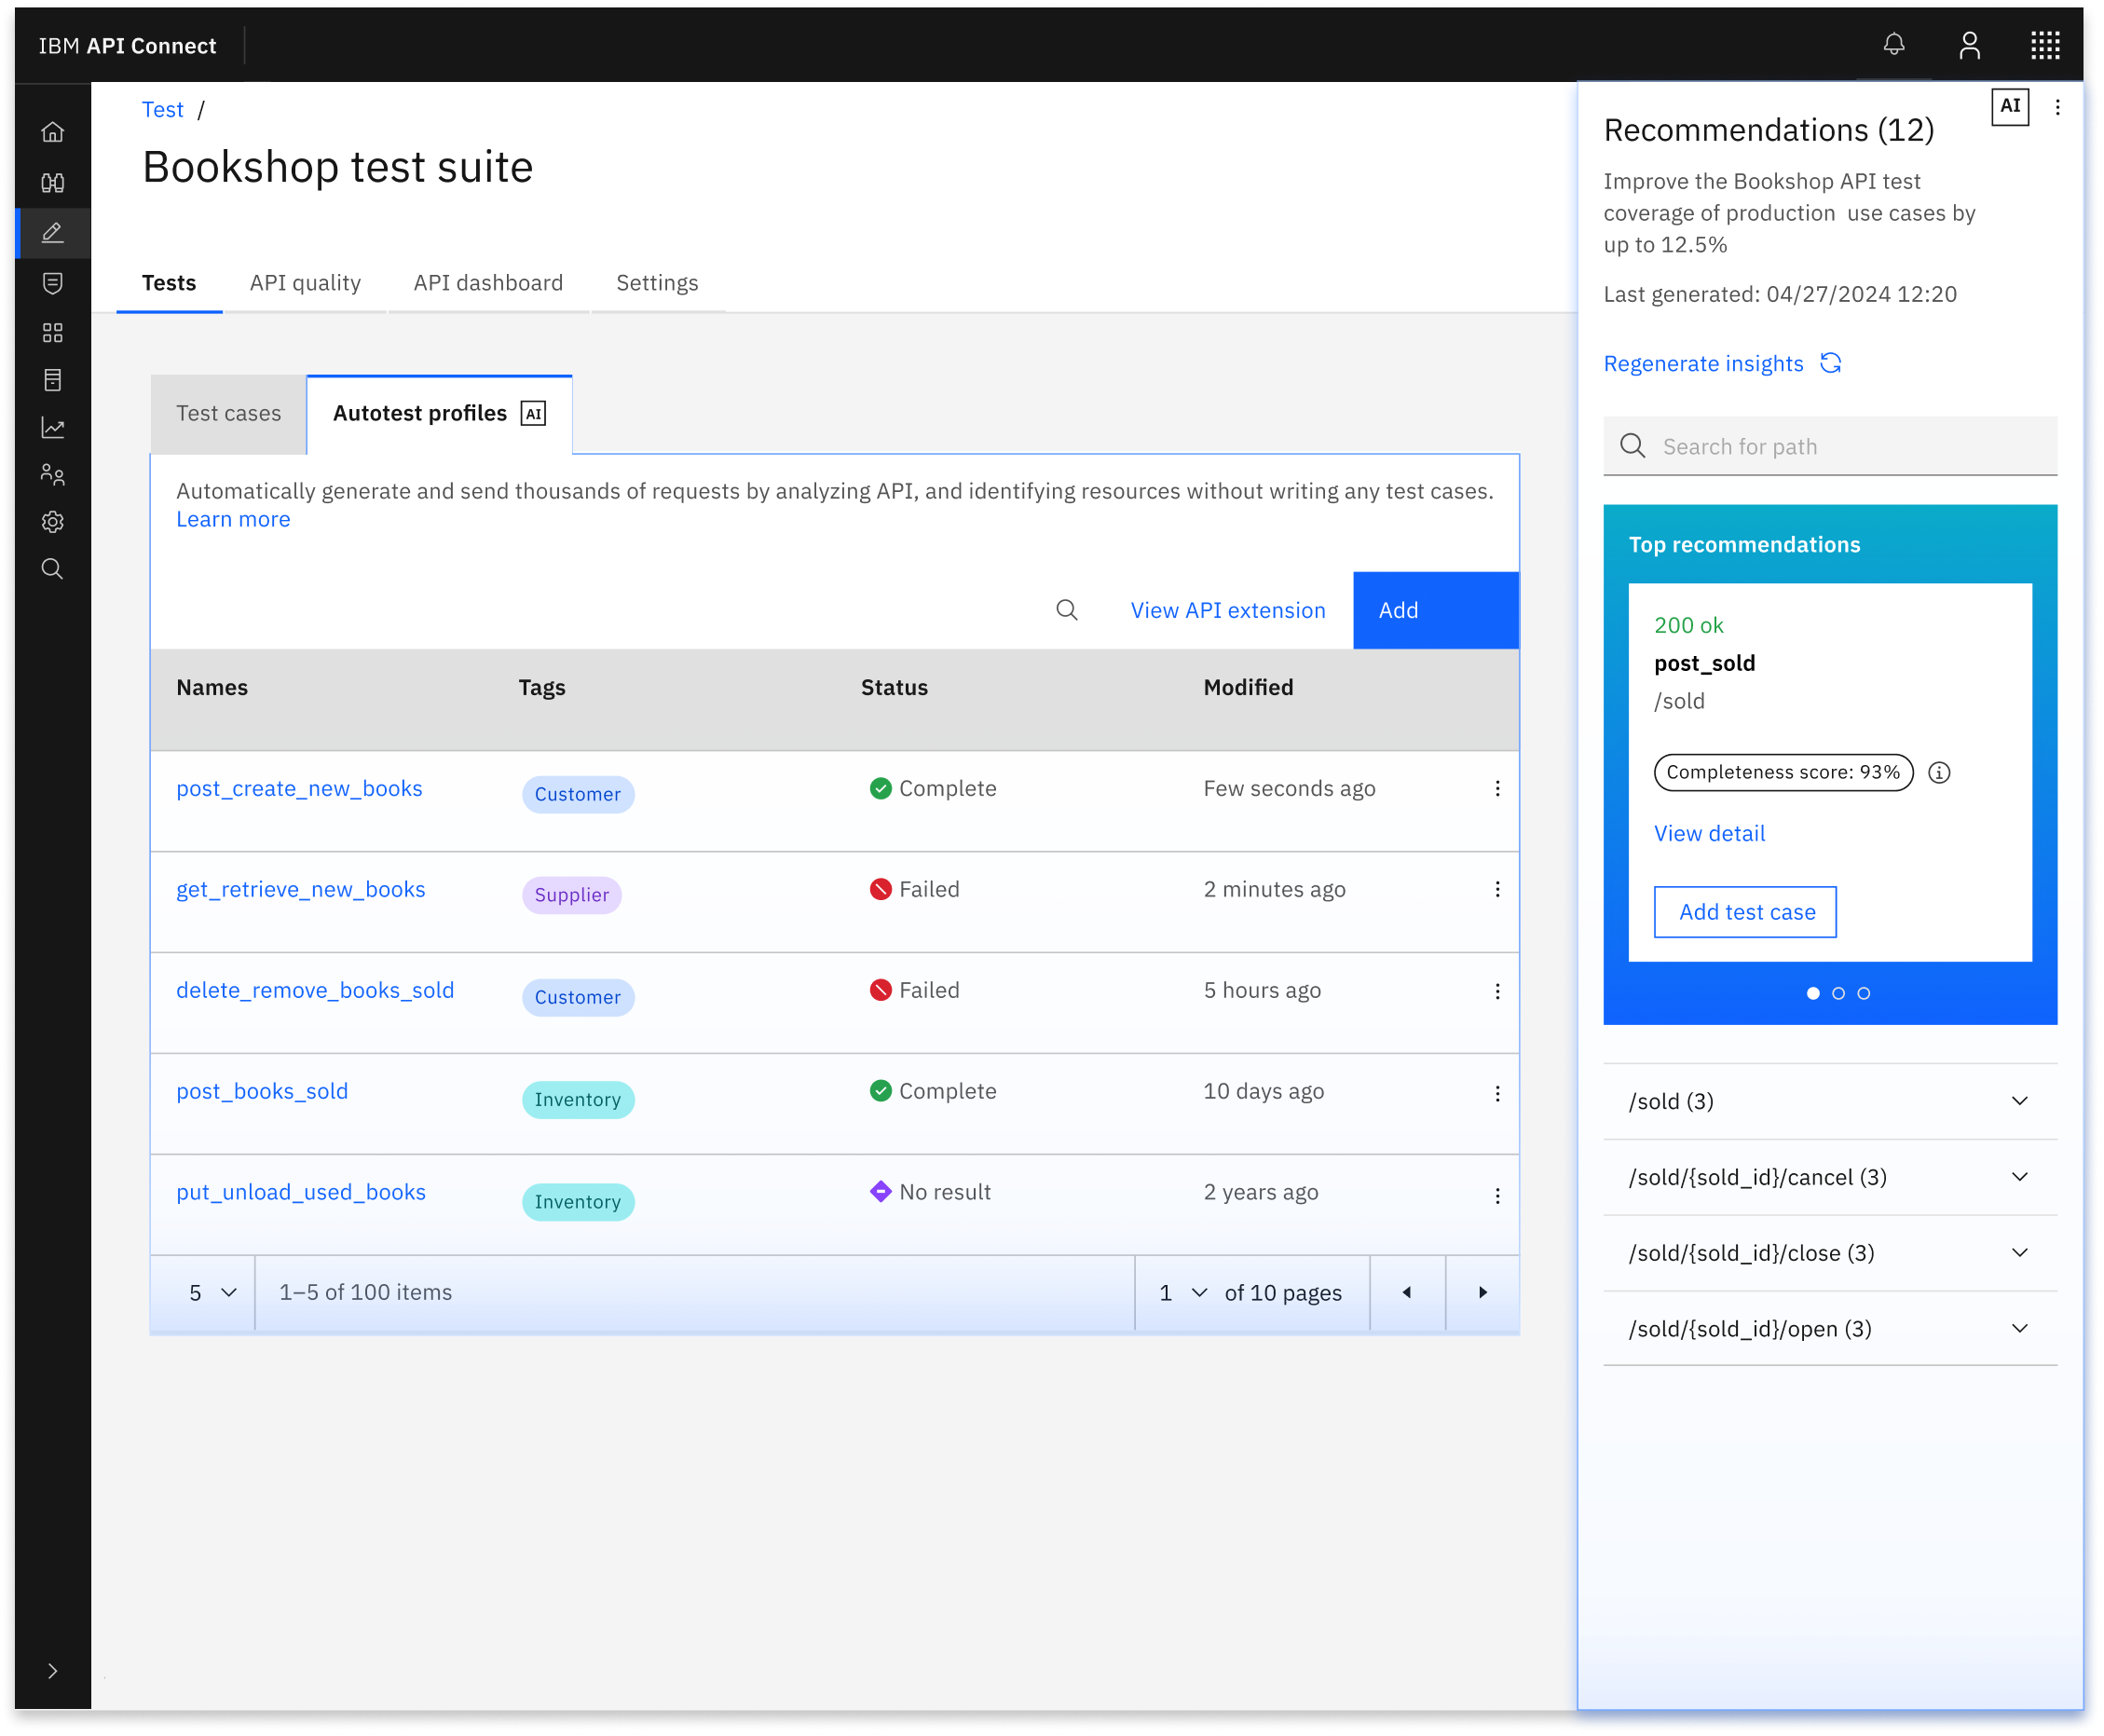
Task: Click the Learn more link
Action: coord(233,519)
